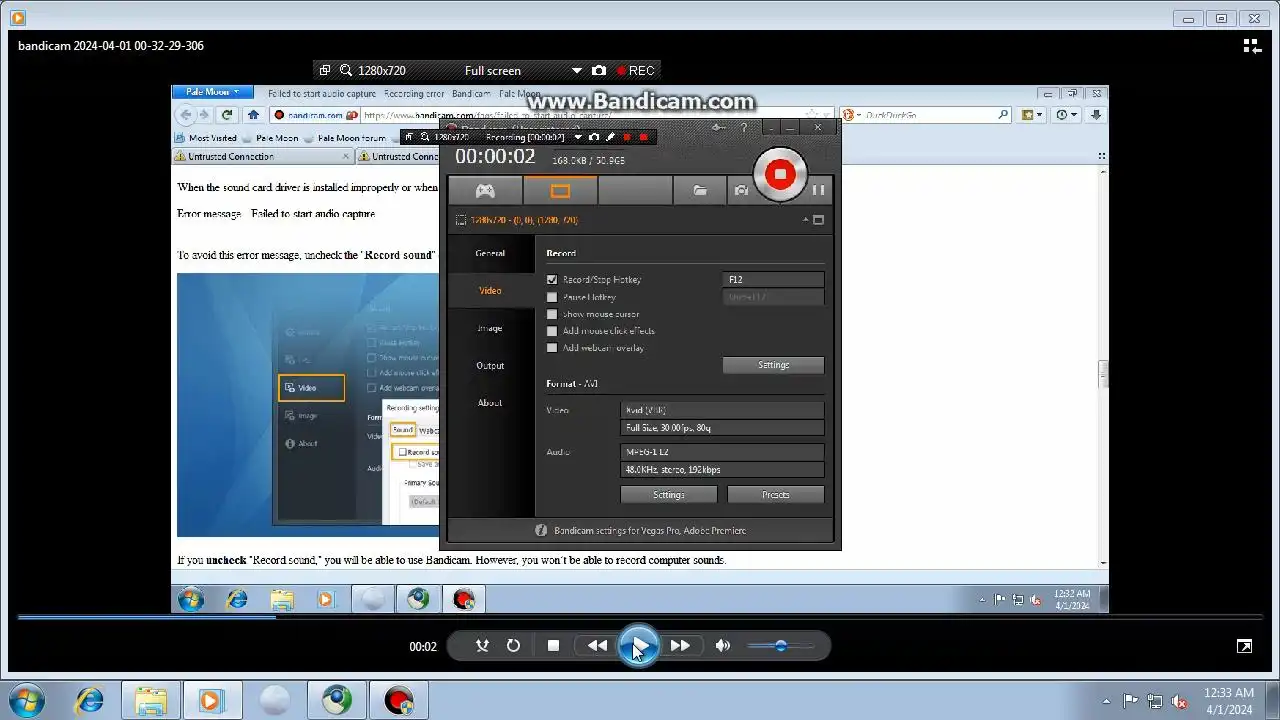Open the Pale Moon application menu button
1280x720 pixels.
point(213,92)
